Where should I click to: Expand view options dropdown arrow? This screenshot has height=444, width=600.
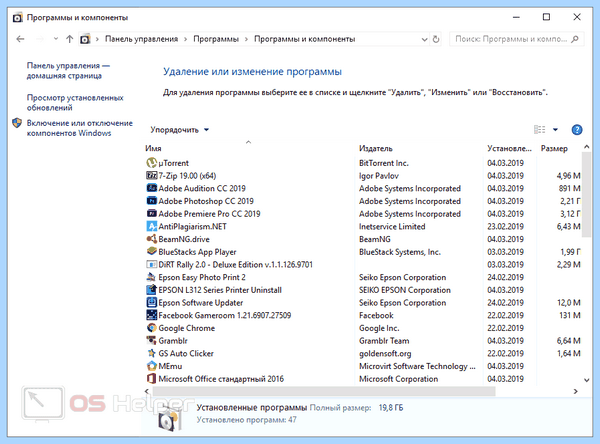click(x=555, y=130)
